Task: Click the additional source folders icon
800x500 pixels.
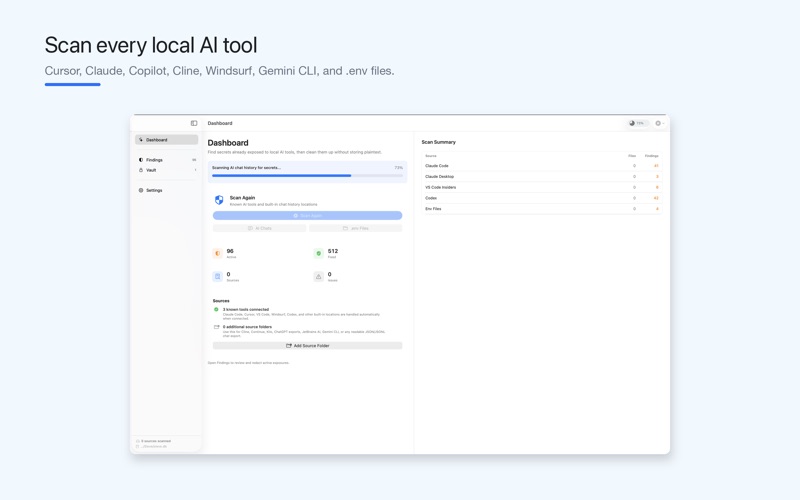Action: (216, 327)
